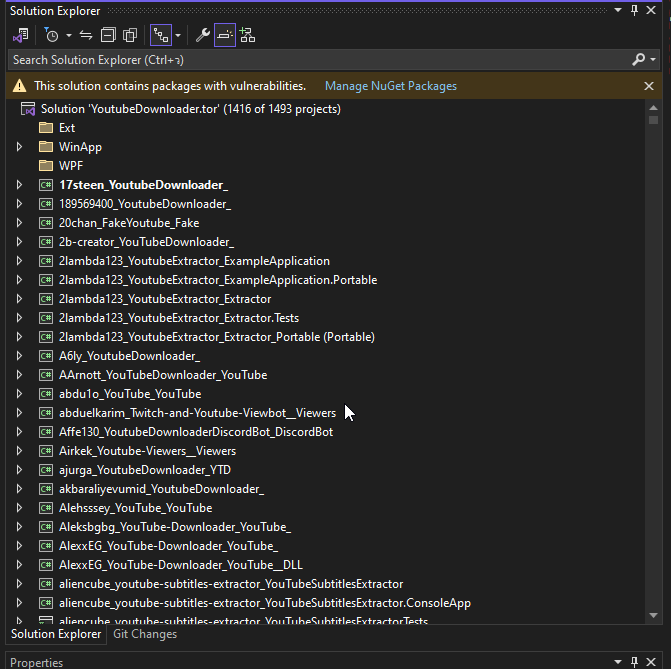Click the WPF folder icon
The image size is (671, 669).
46,166
